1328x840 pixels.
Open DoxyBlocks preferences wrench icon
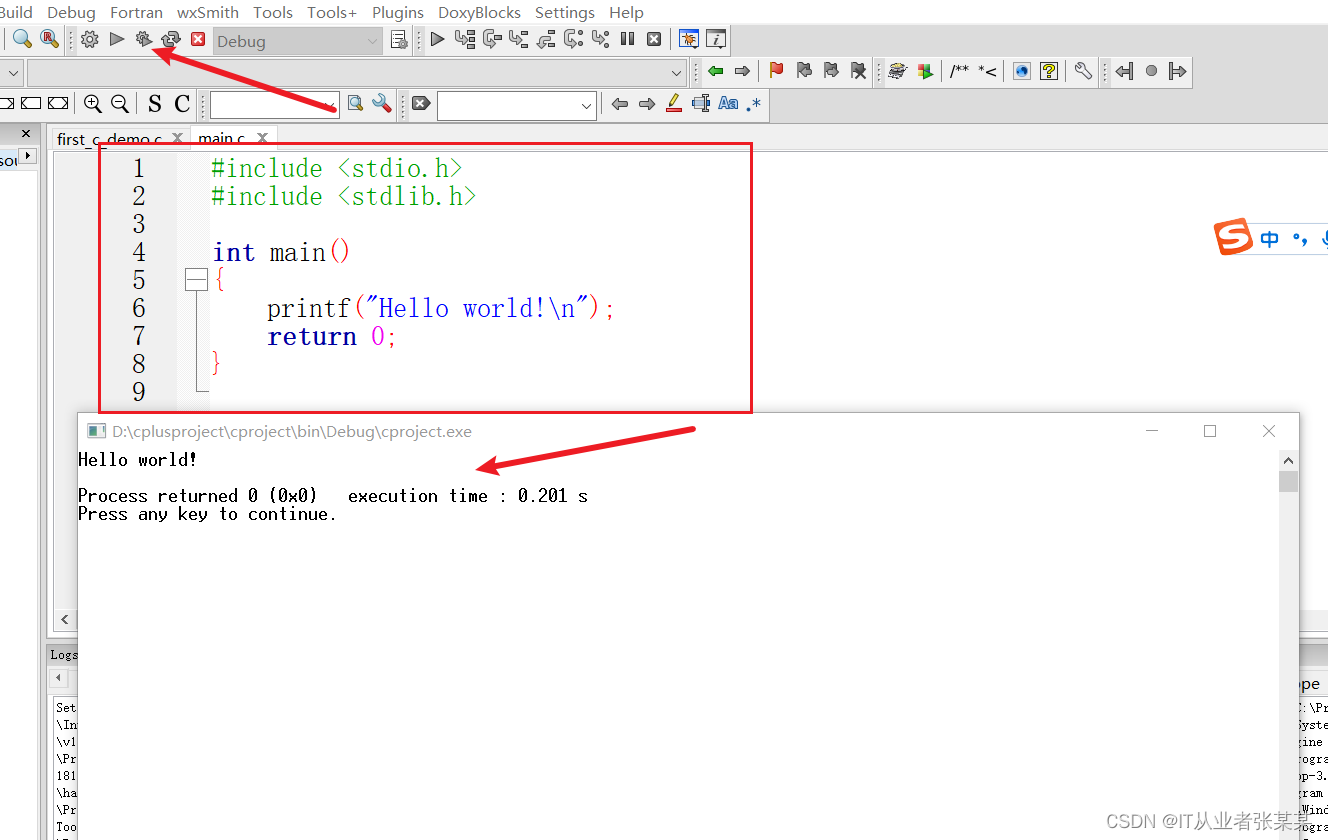(1083, 71)
